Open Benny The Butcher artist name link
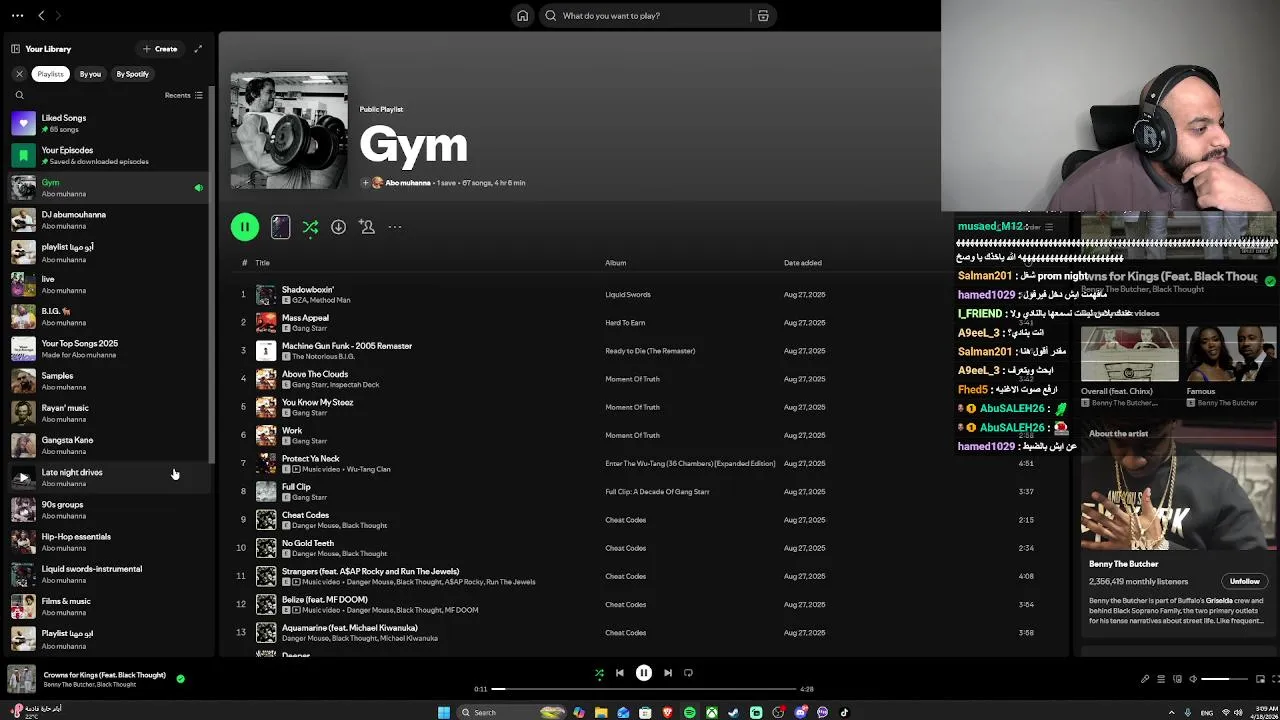 (1123, 564)
